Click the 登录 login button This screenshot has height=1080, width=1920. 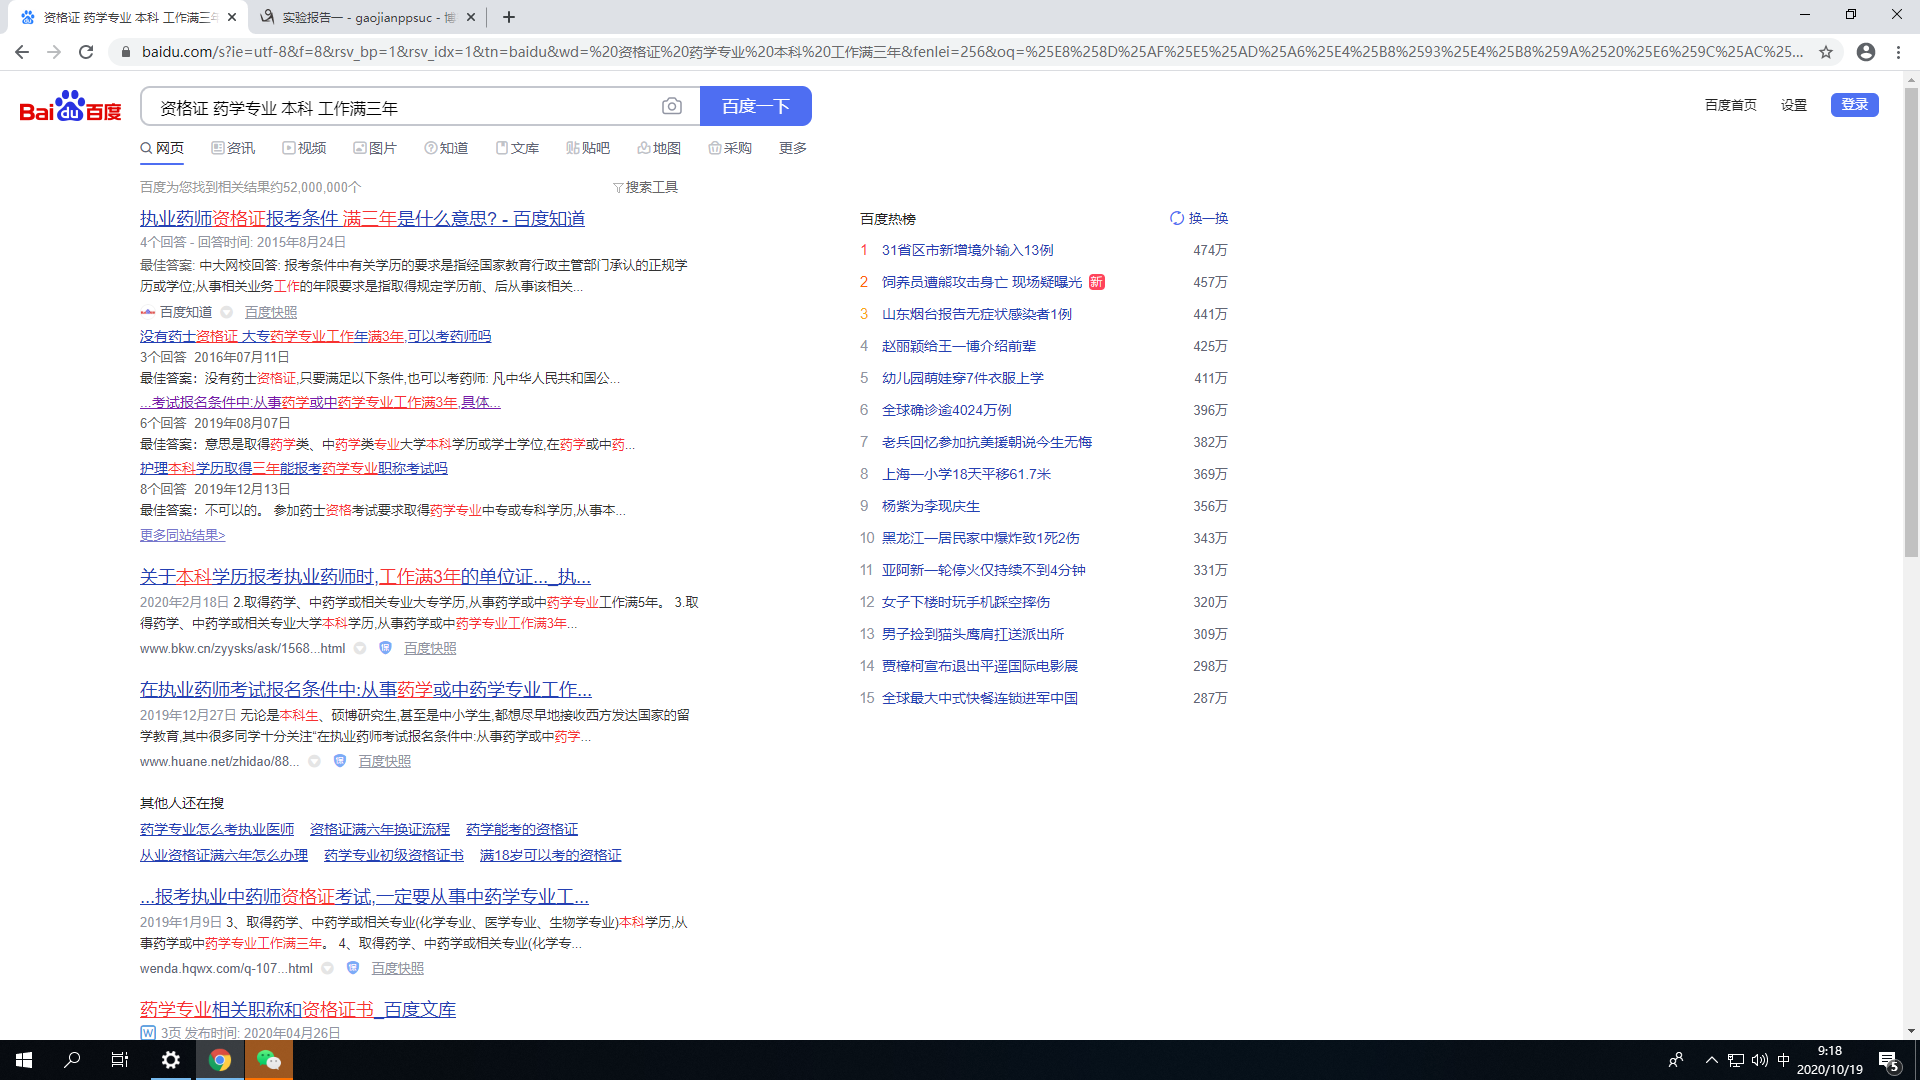tap(1854, 105)
